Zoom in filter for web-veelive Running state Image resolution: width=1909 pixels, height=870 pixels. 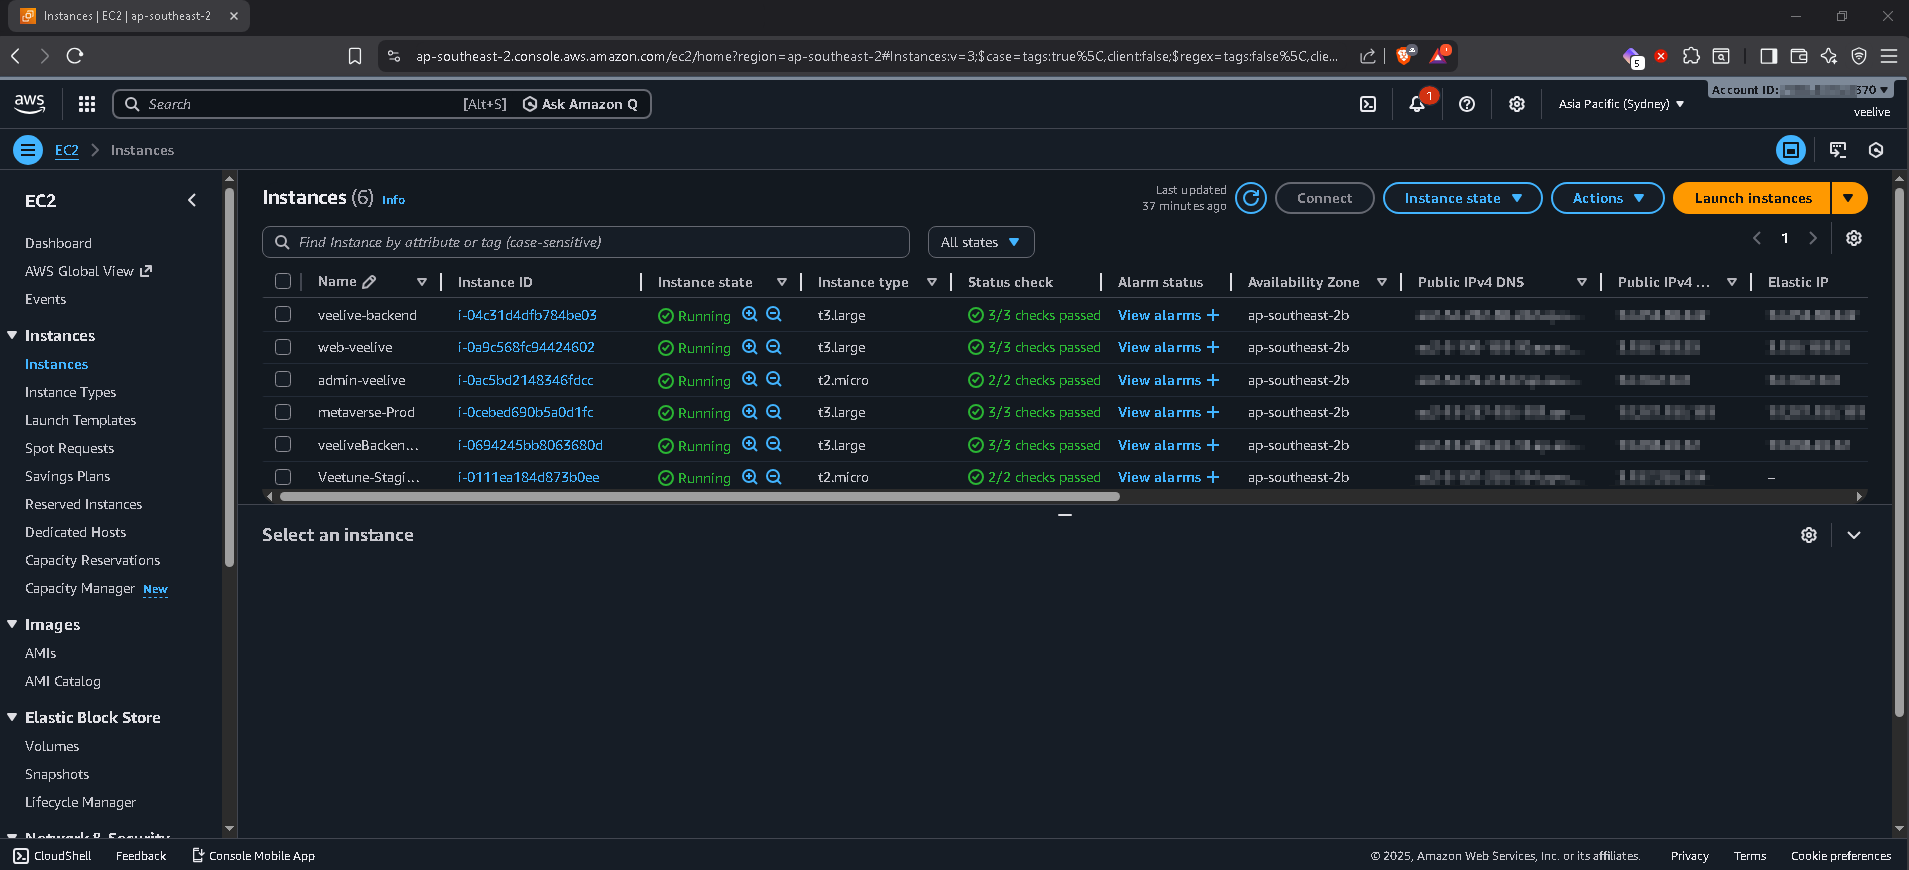[749, 347]
